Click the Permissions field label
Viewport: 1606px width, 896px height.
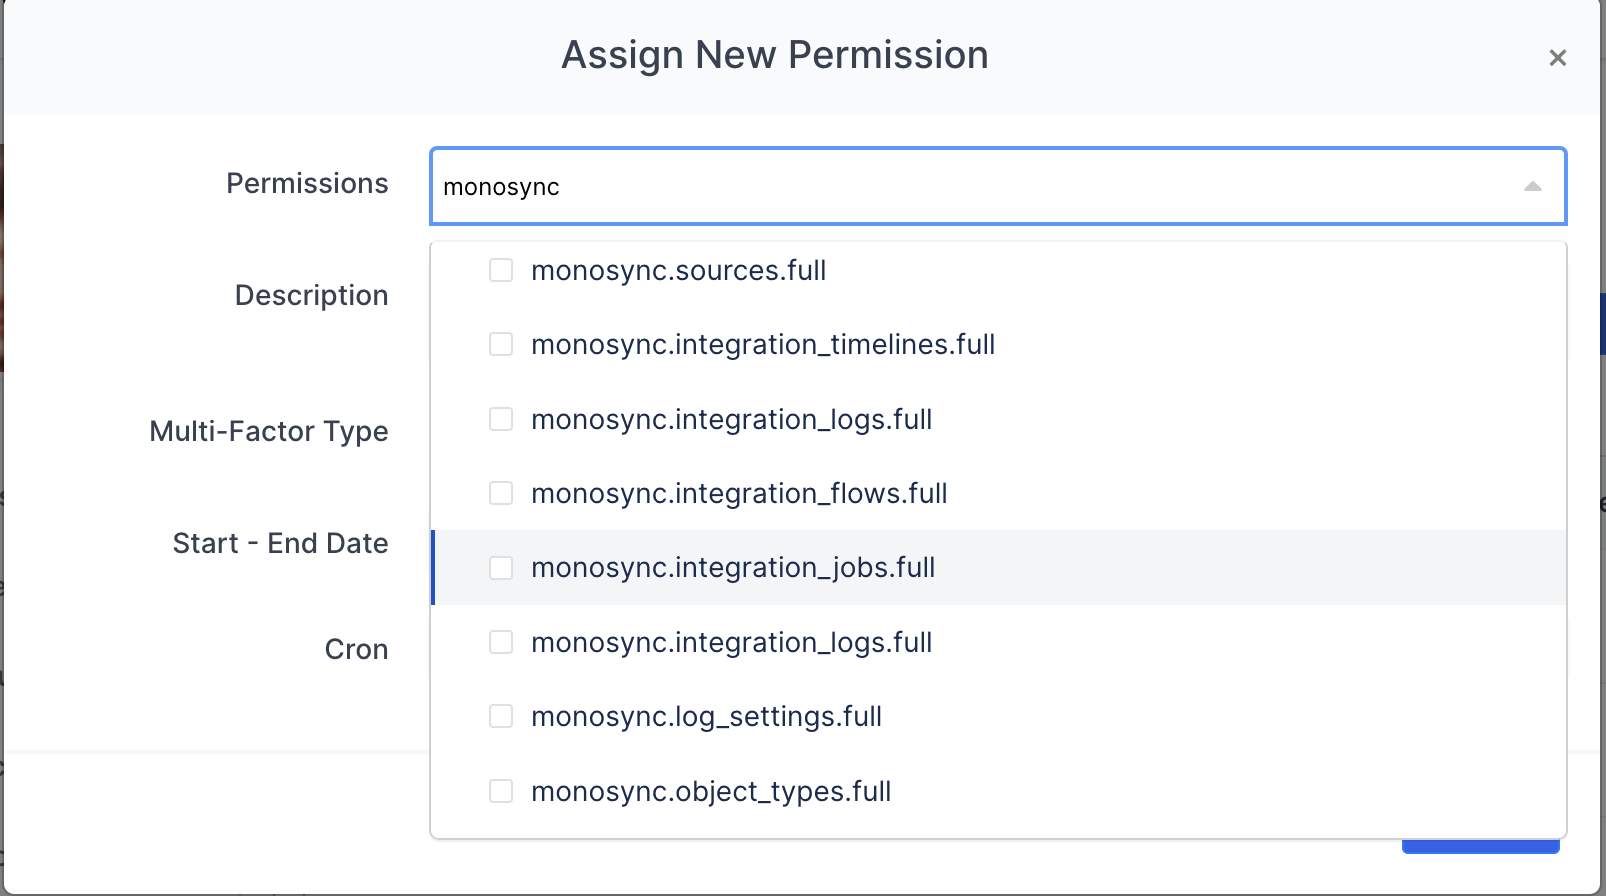pyautogui.click(x=307, y=184)
